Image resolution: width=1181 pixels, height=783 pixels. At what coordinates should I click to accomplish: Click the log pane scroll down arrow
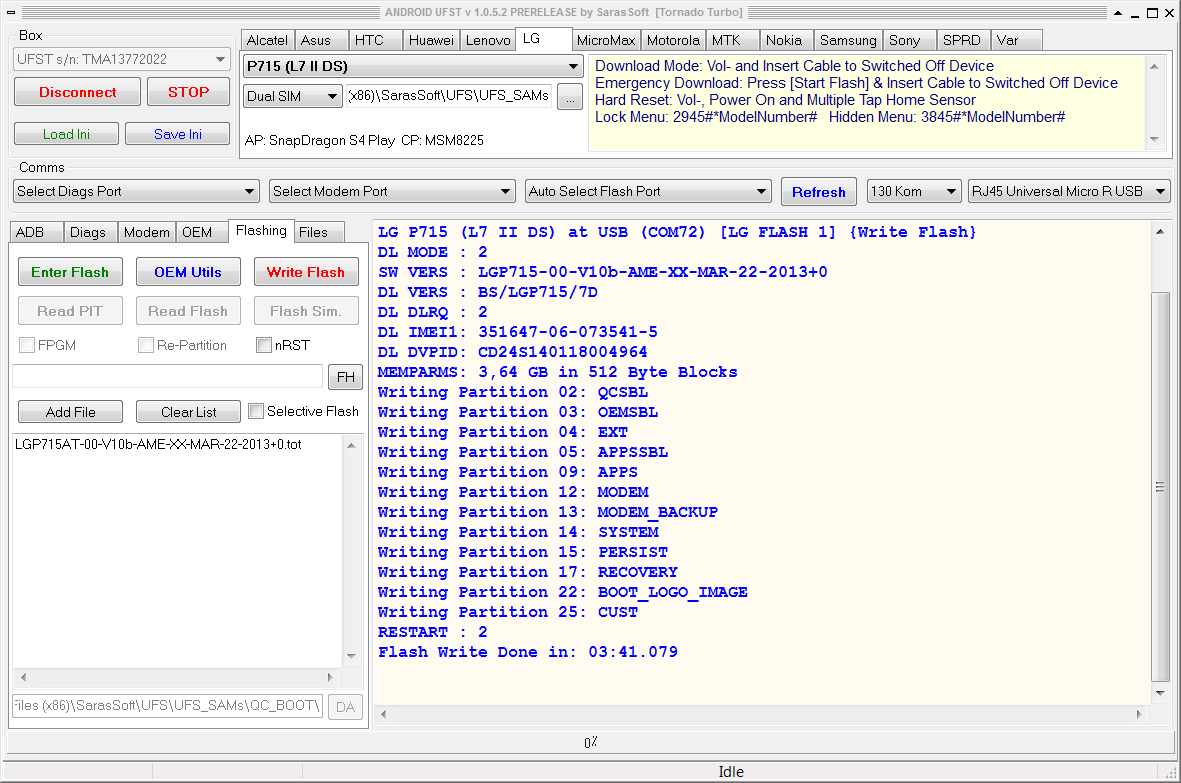[x=1160, y=693]
